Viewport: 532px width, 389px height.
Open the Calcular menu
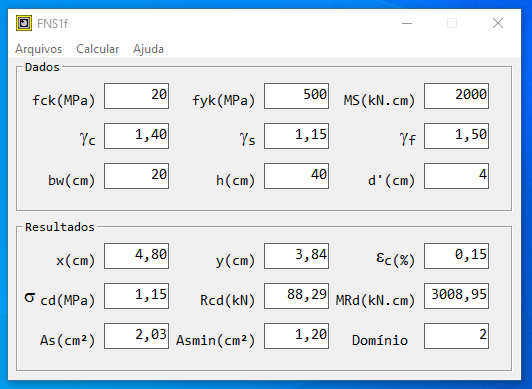(x=98, y=49)
